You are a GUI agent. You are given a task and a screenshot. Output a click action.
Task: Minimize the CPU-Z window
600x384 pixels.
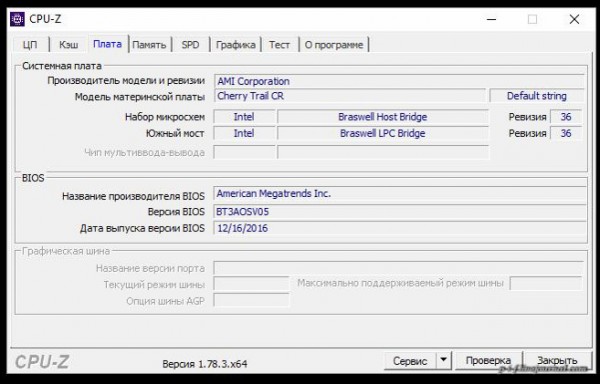(492, 19)
